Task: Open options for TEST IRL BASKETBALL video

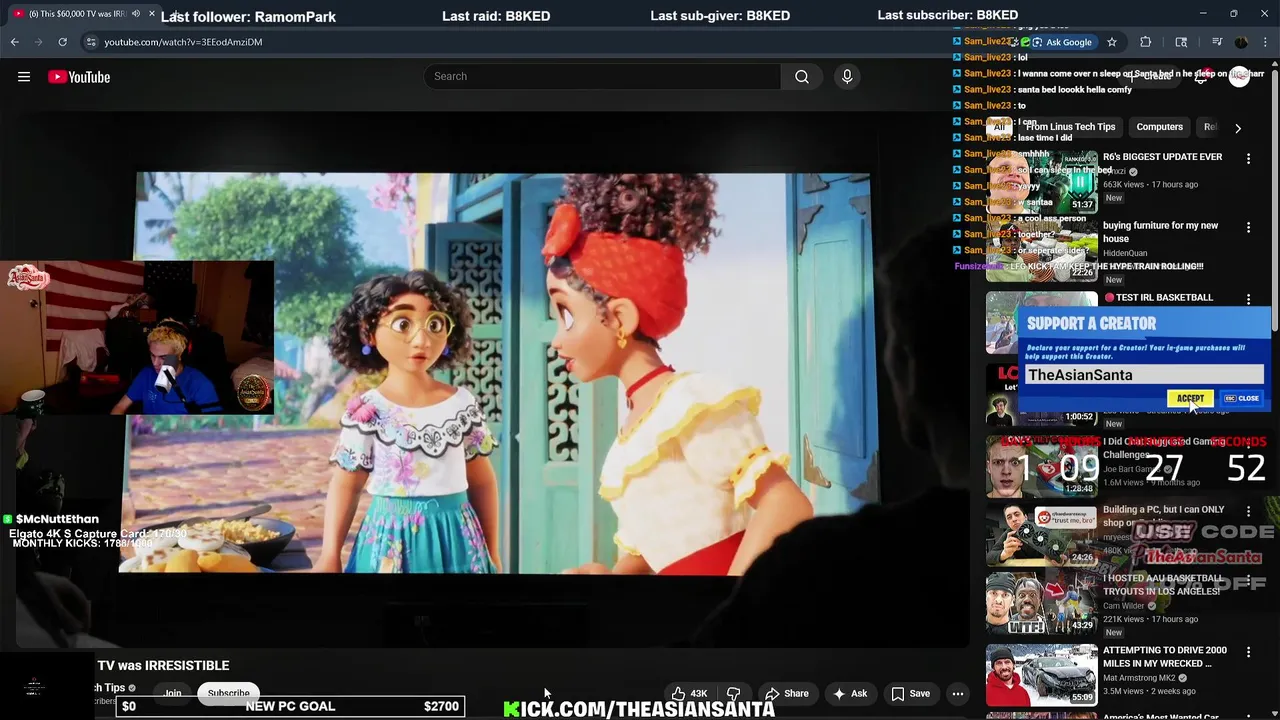Action: coord(1248,298)
